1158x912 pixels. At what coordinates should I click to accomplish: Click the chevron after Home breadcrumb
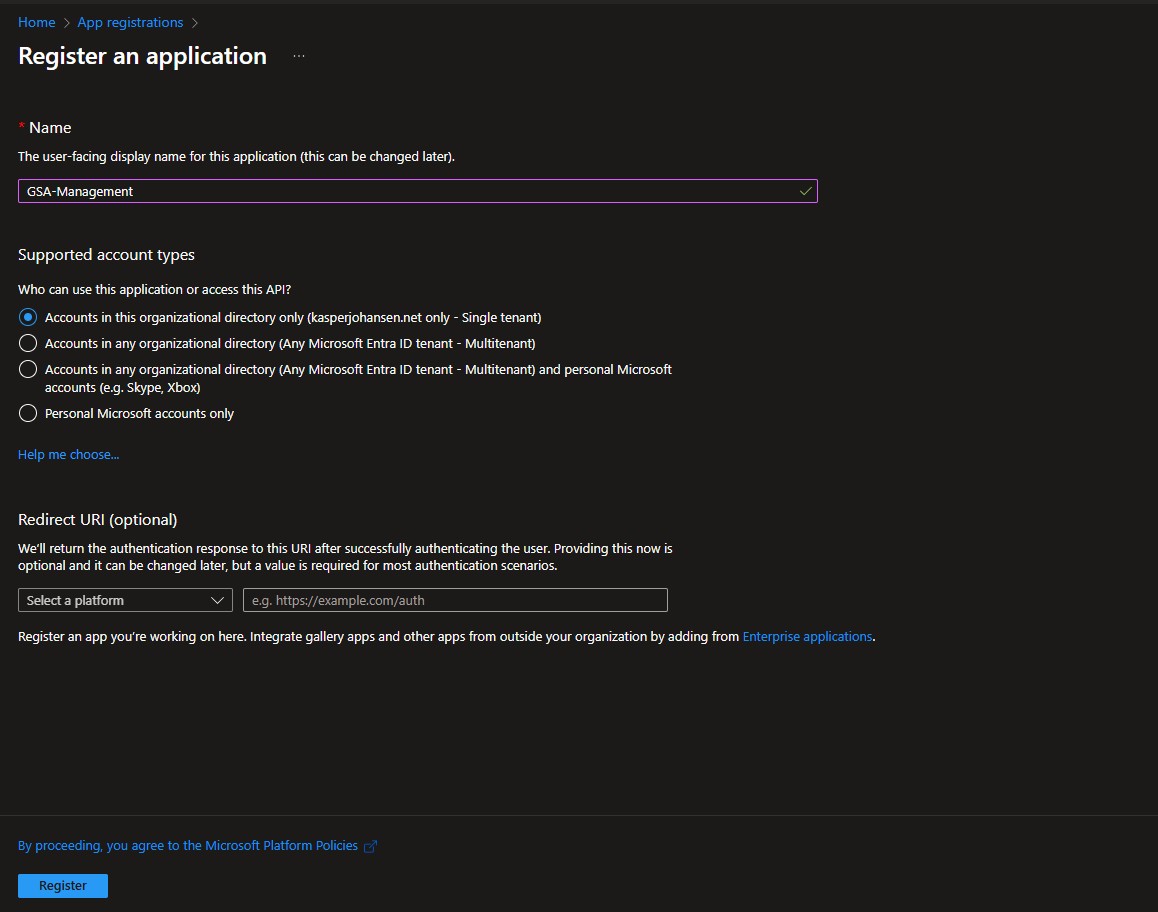click(66, 23)
